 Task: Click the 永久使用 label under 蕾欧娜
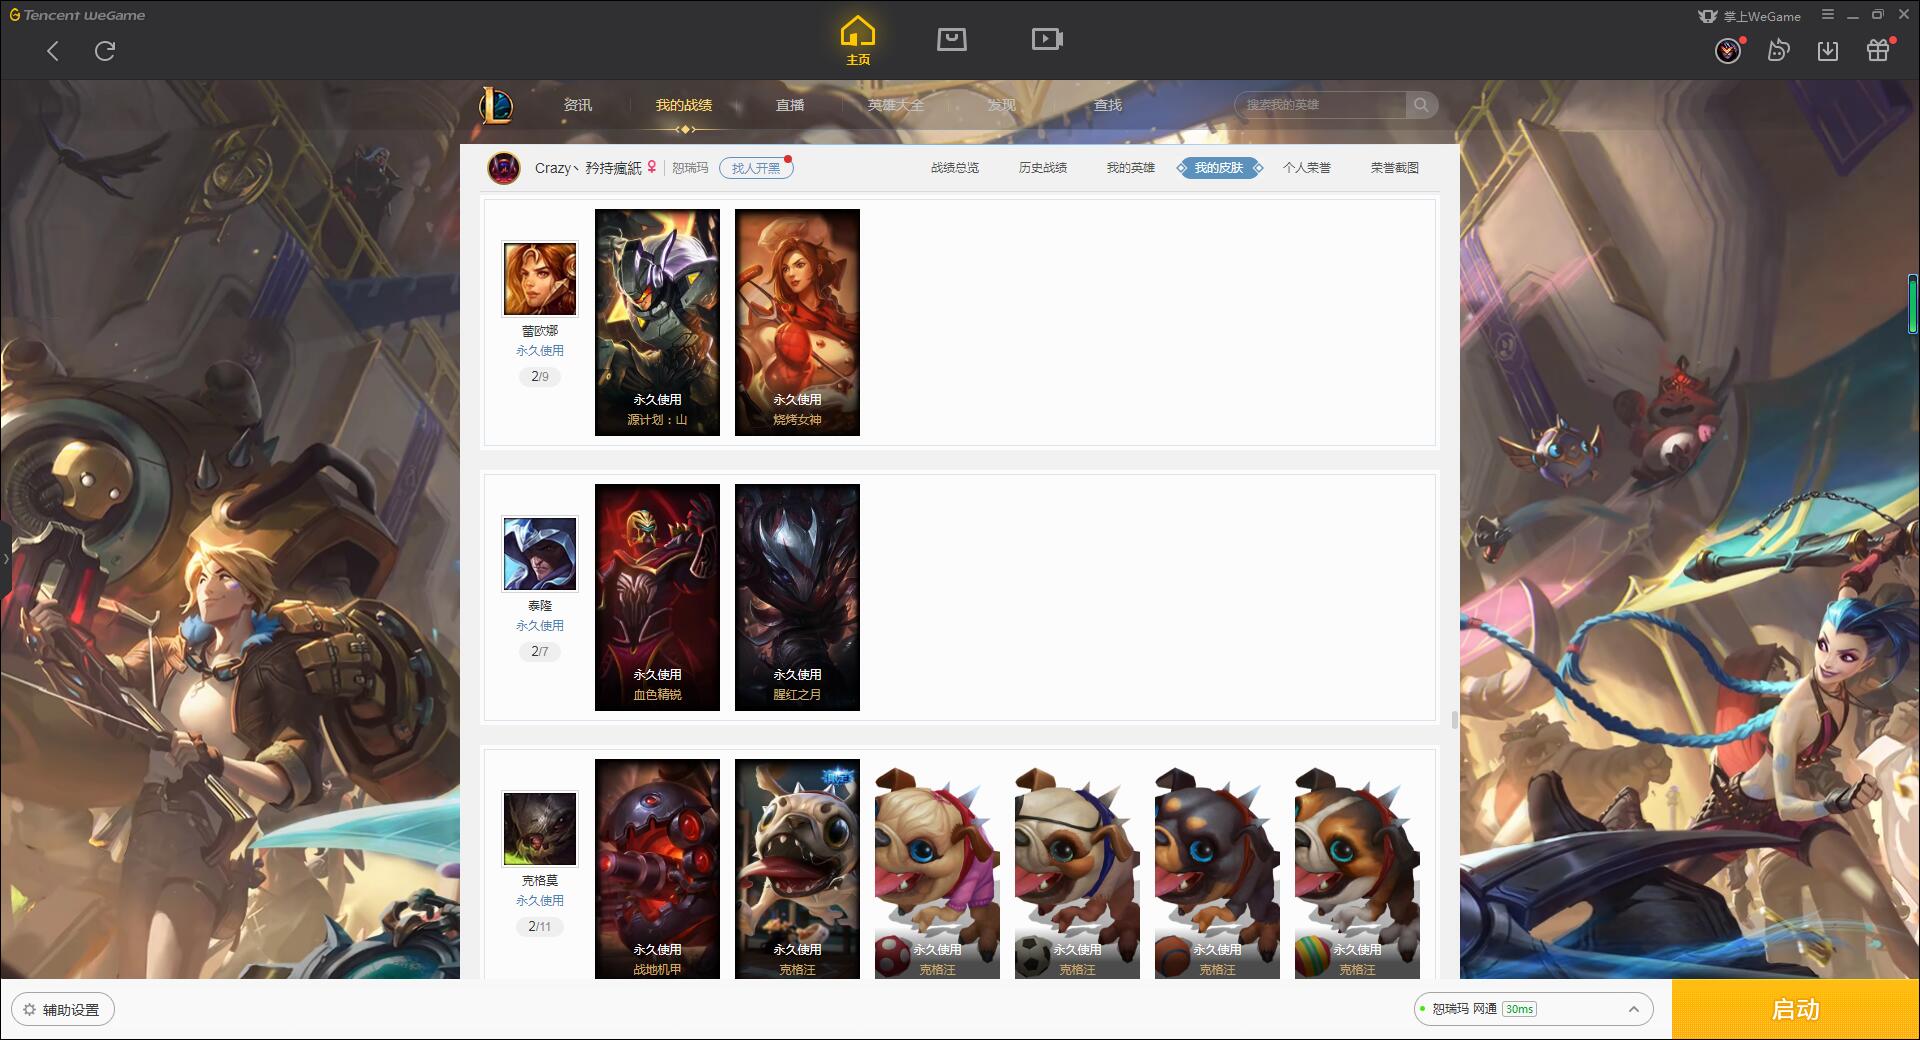click(540, 351)
